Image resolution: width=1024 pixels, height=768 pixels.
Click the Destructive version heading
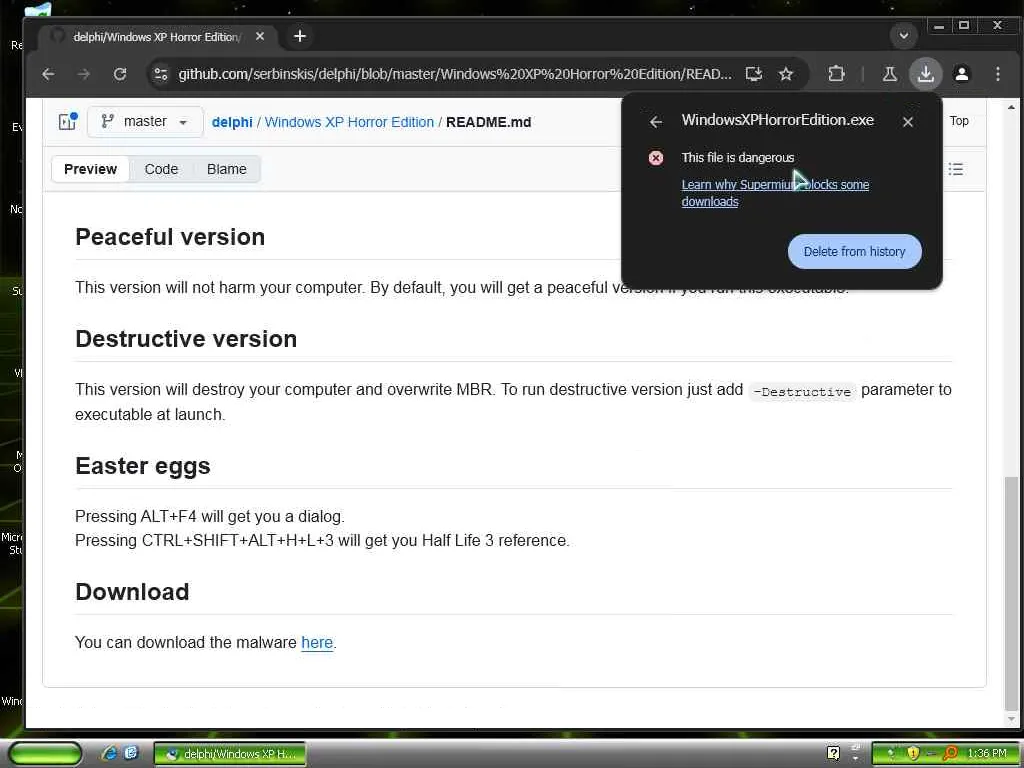coord(186,339)
